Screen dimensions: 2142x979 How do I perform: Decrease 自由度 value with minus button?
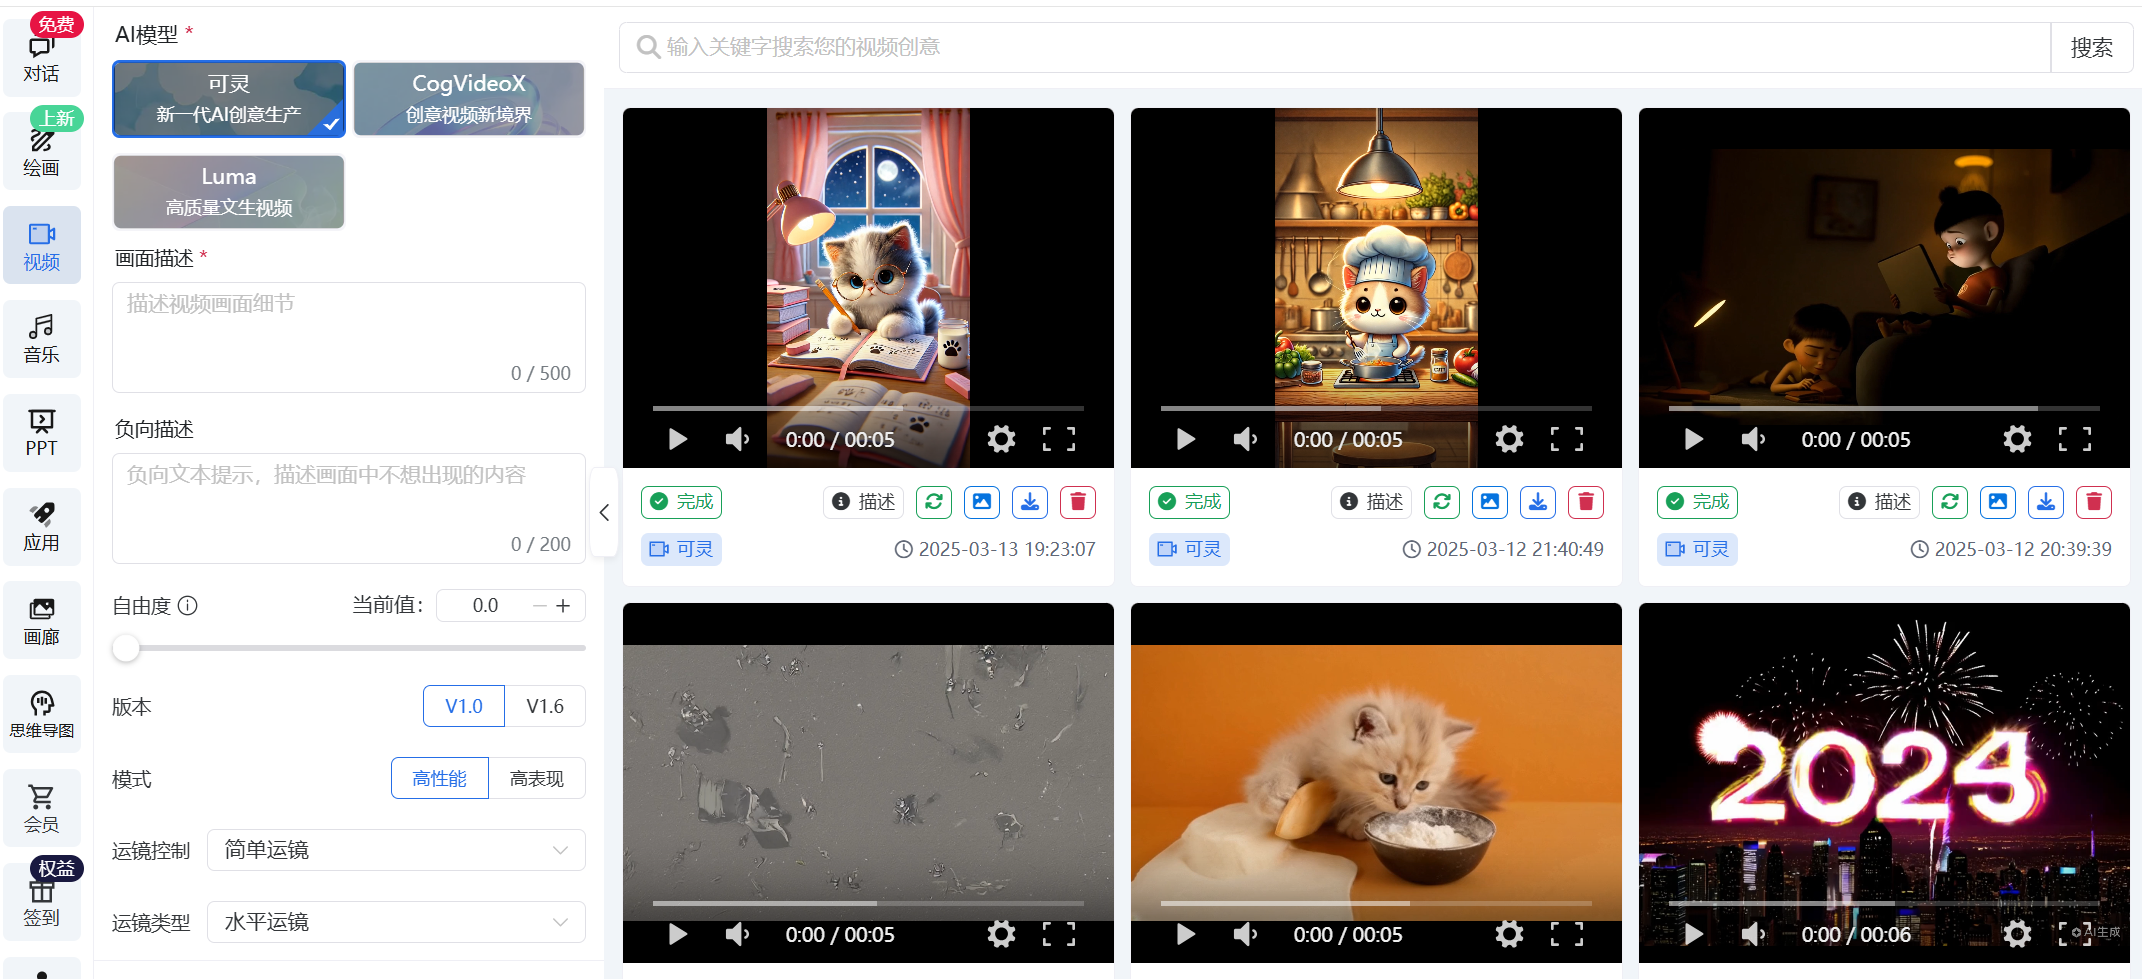540,606
